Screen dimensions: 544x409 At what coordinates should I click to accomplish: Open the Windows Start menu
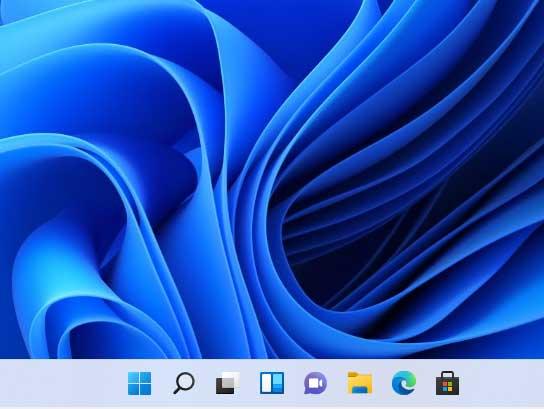pyautogui.click(x=139, y=383)
